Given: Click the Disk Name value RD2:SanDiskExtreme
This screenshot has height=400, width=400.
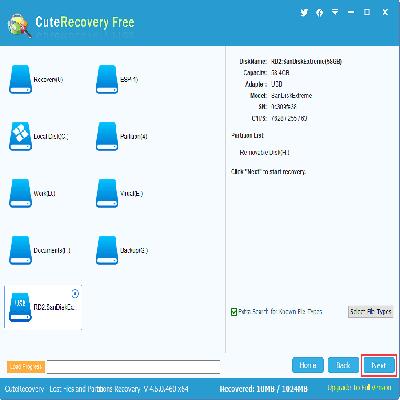Looking at the screenshot, I should pyautogui.click(x=307, y=61).
